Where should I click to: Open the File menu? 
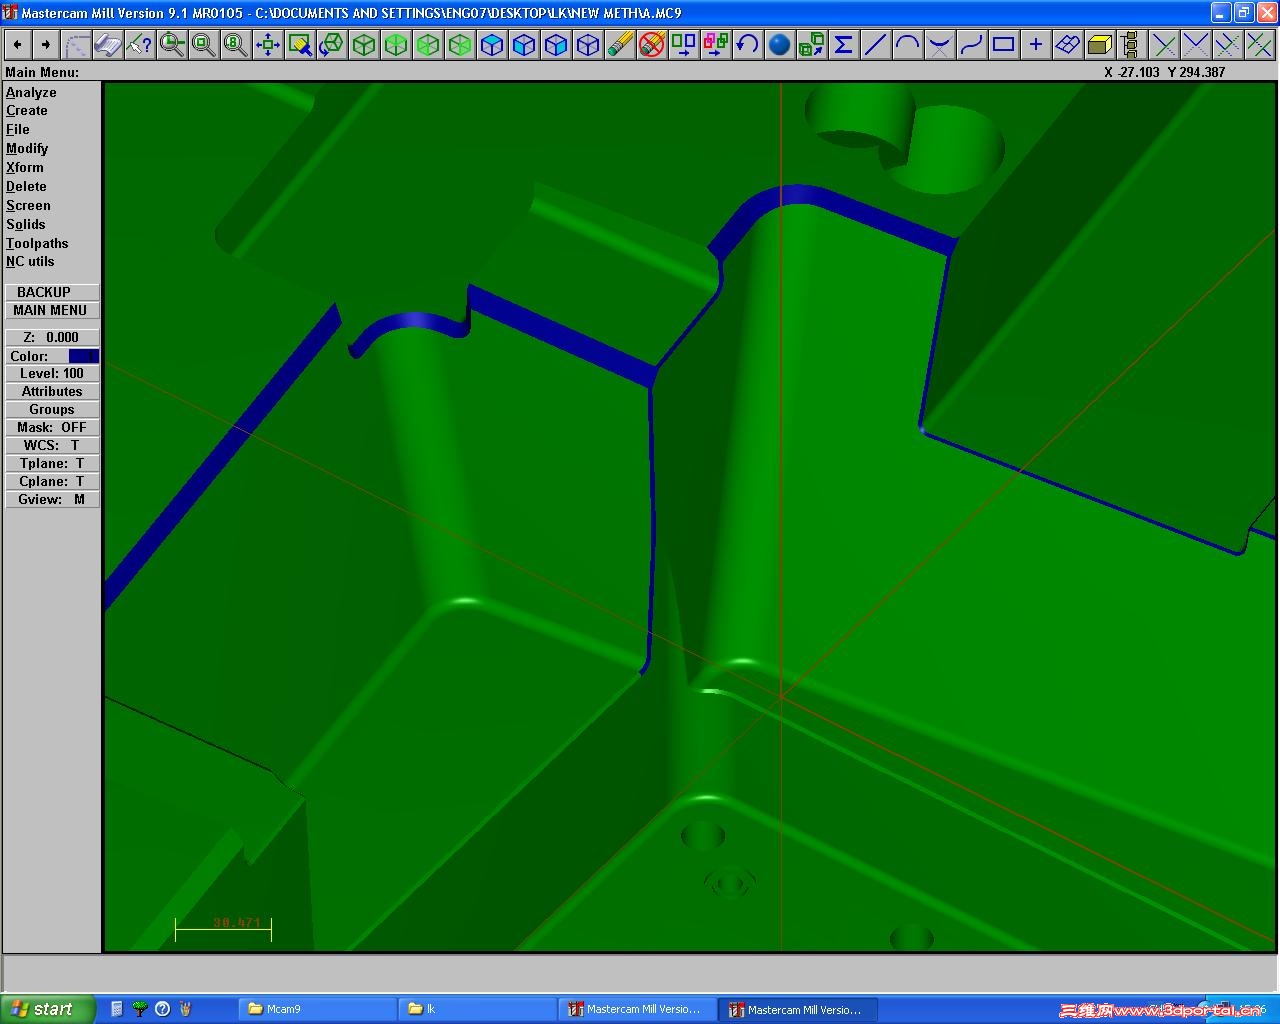click(x=18, y=130)
